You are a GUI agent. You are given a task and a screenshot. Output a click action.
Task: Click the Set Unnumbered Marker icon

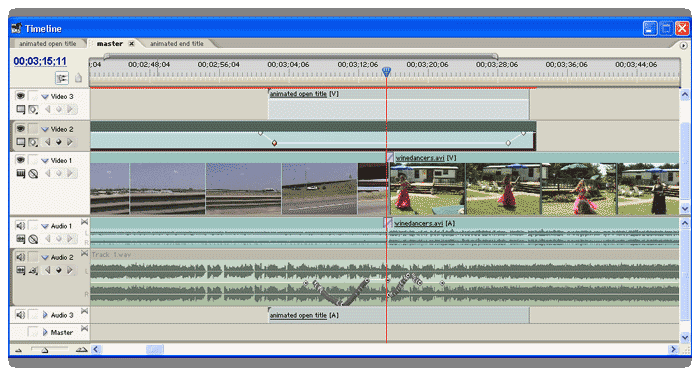pos(78,78)
